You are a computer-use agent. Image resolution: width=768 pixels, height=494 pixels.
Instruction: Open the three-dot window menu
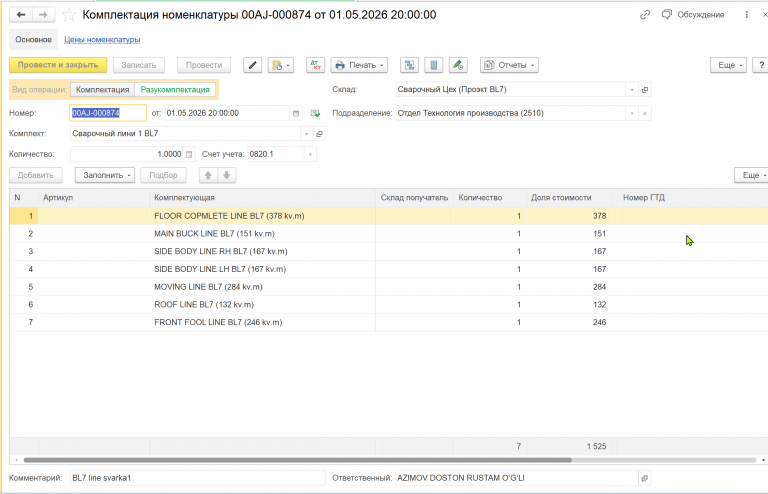746,15
